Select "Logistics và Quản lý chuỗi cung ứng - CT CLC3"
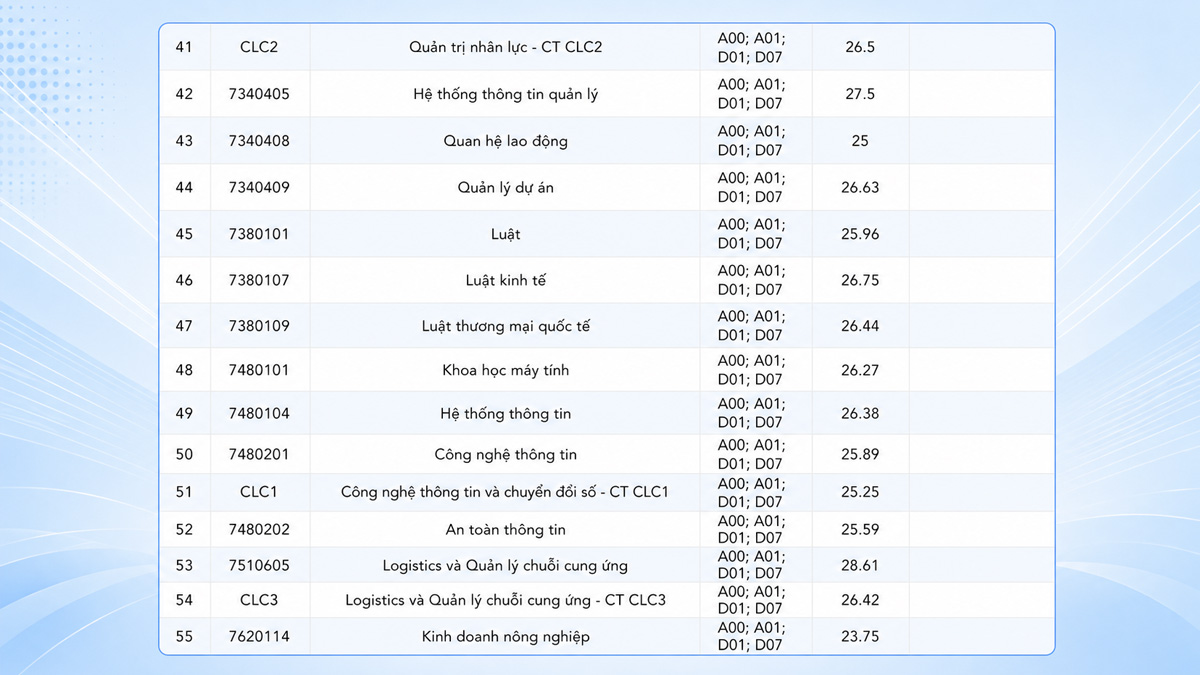 (x=506, y=600)
